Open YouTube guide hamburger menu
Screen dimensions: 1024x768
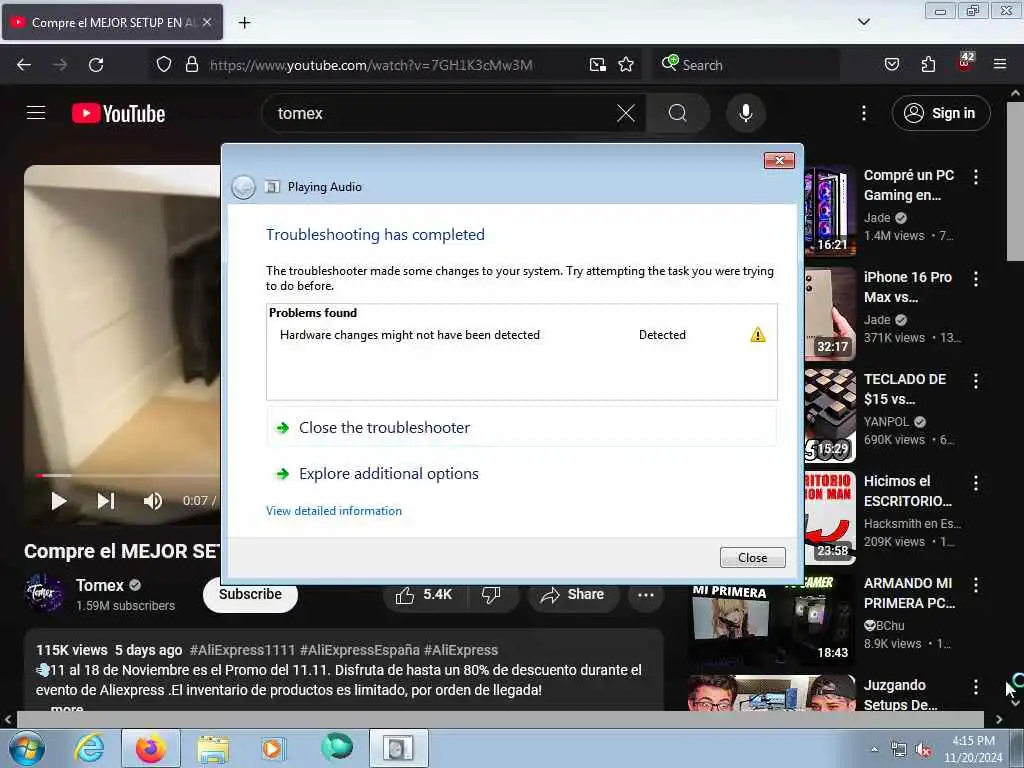coord(36,113)
